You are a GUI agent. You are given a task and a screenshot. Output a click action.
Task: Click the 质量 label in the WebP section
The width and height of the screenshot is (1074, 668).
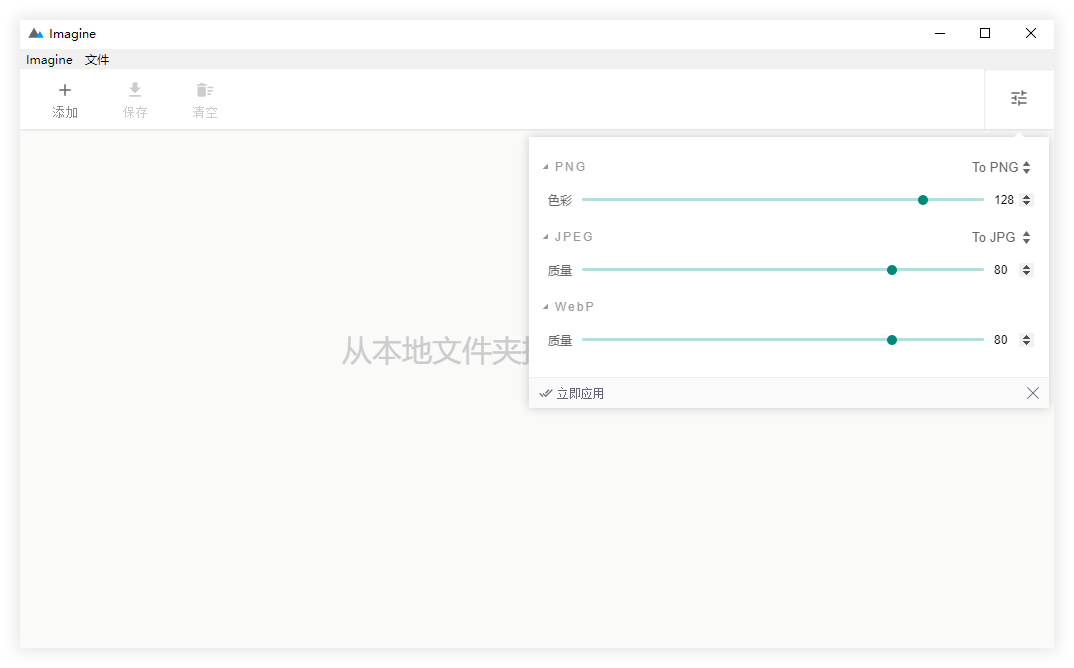560,340
